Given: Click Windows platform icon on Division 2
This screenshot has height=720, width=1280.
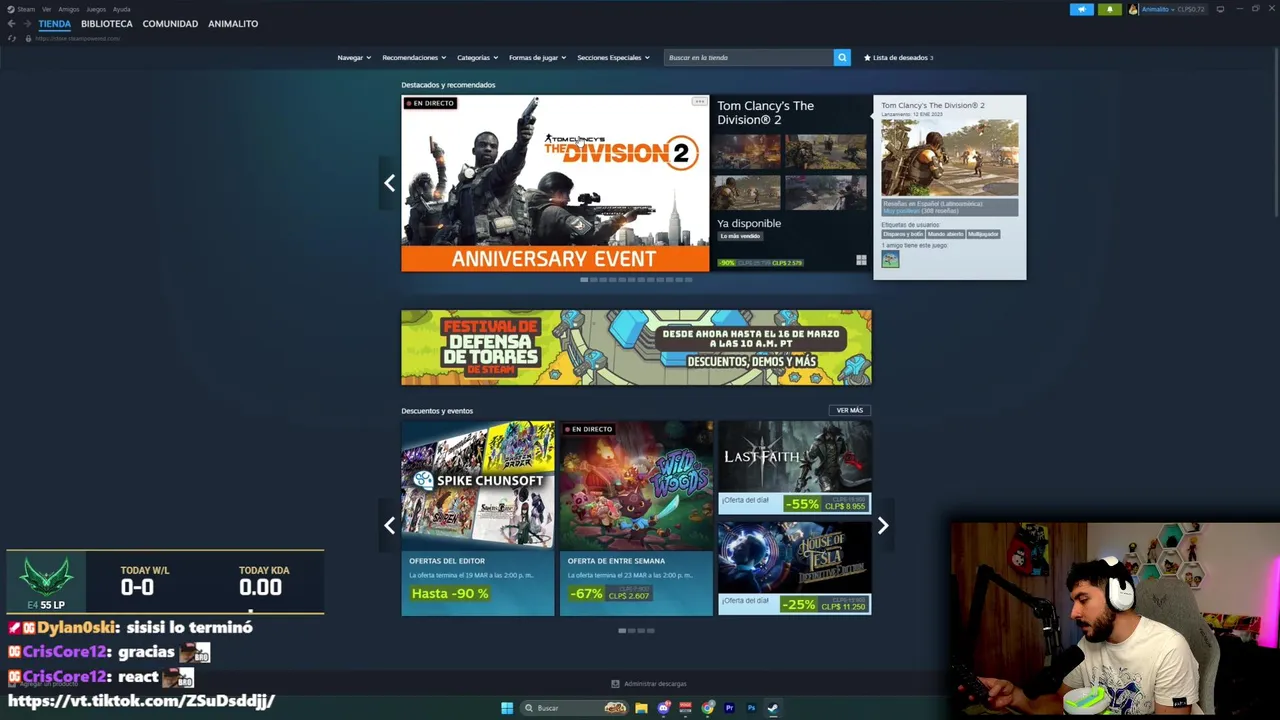Looking at the screenshot, I should tap(861, 260).
